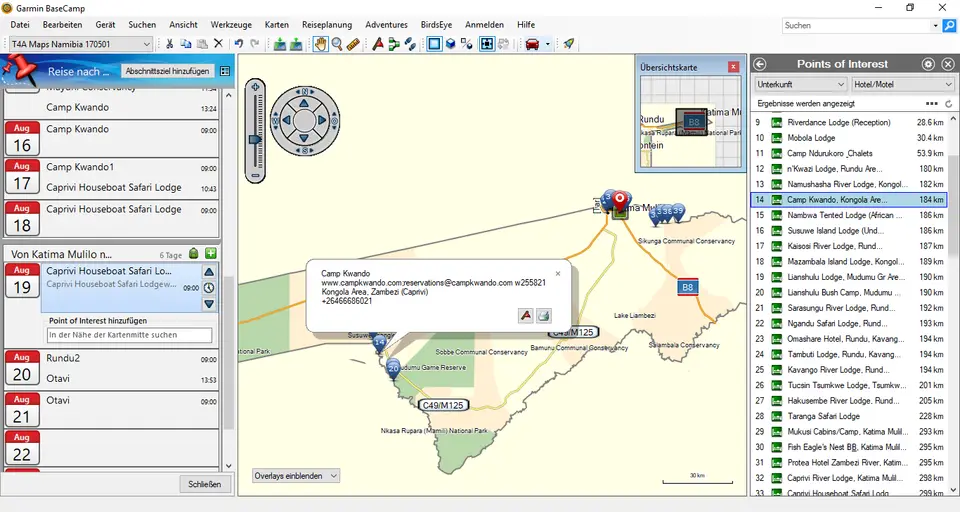The height and width of the screenshot is (512, 960).
Task: Open the Reiseplanung menu
Action: [327, 25]
